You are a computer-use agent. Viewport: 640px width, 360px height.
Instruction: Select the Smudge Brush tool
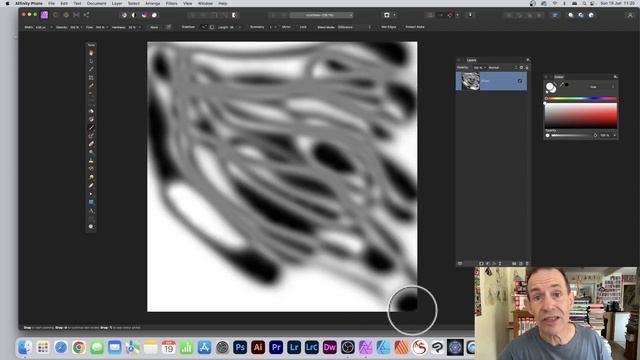point(91,177)
